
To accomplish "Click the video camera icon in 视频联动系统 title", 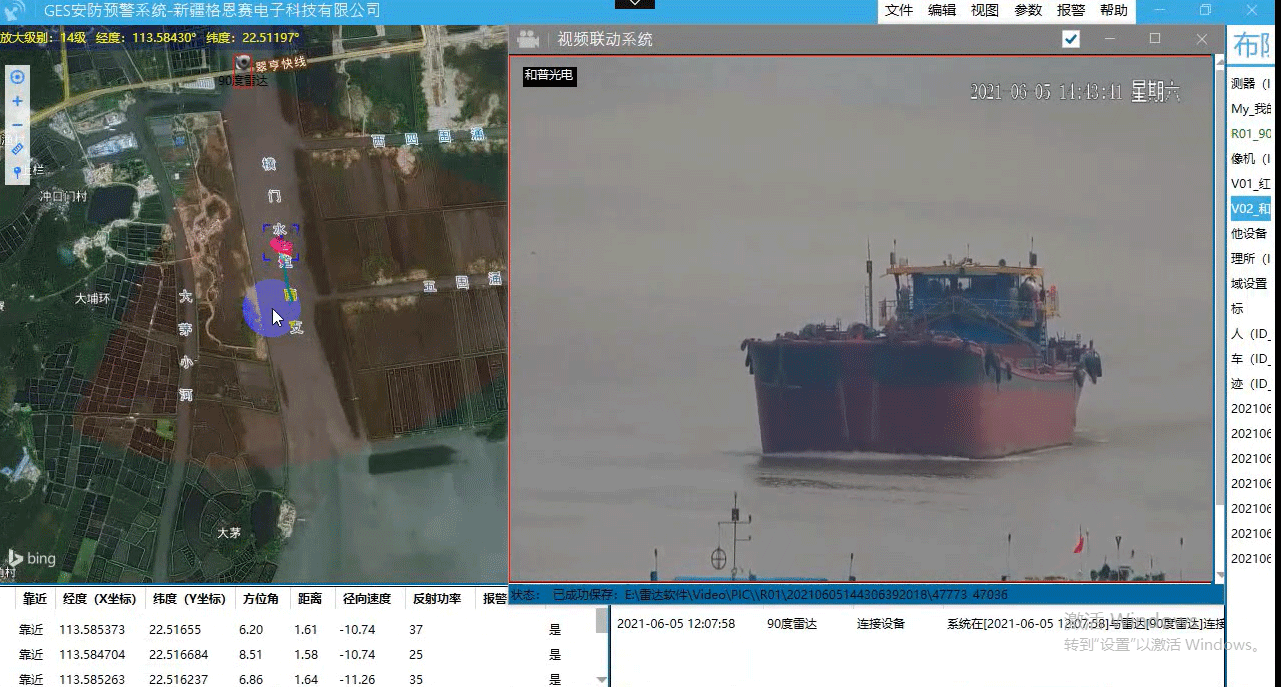I will pos(528,39).
